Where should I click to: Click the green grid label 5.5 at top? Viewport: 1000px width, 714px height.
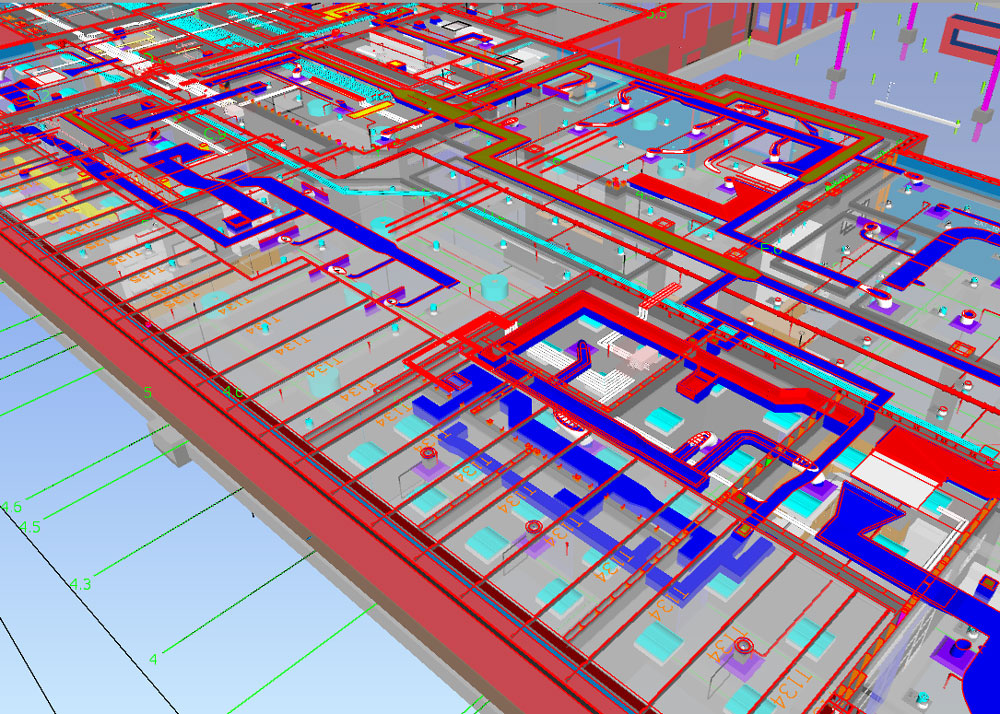tap(656, 13)
